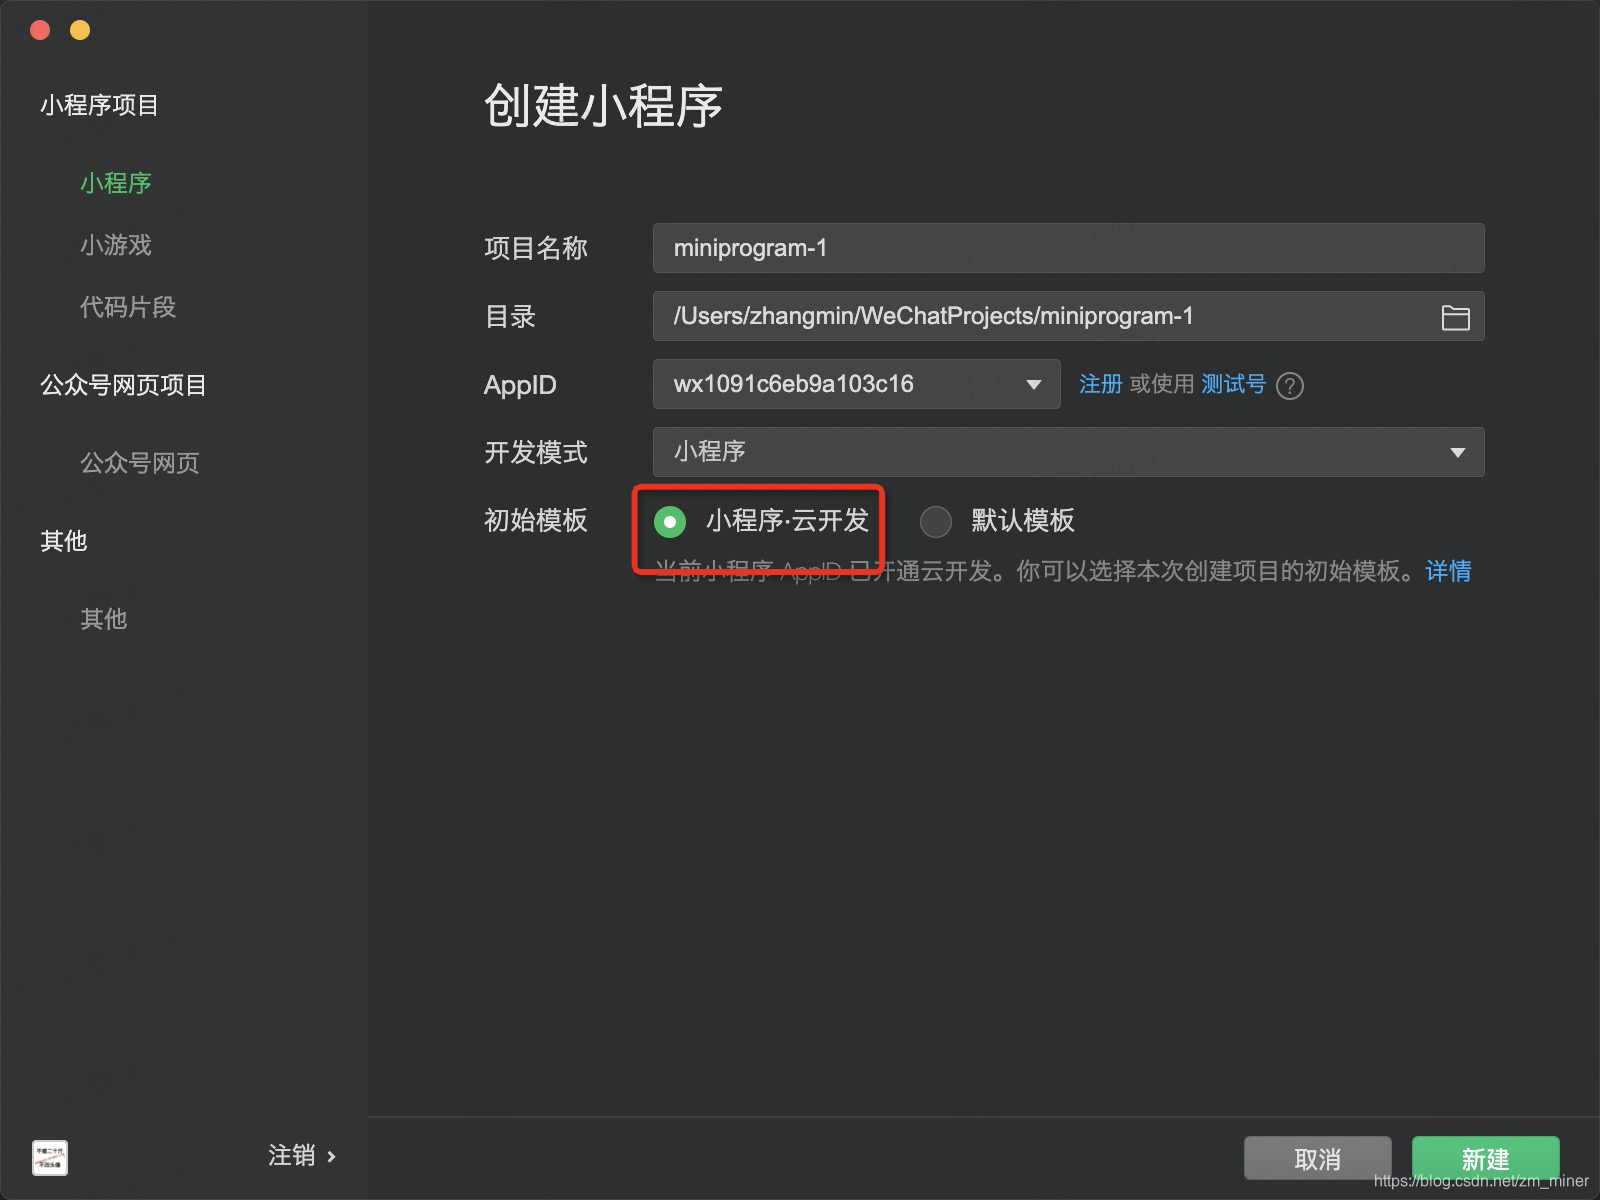Image resolution: width=1600 pixels, height=1200 pixels.
Task: Select the 默认模板 radio button
Action: point(936,521)
